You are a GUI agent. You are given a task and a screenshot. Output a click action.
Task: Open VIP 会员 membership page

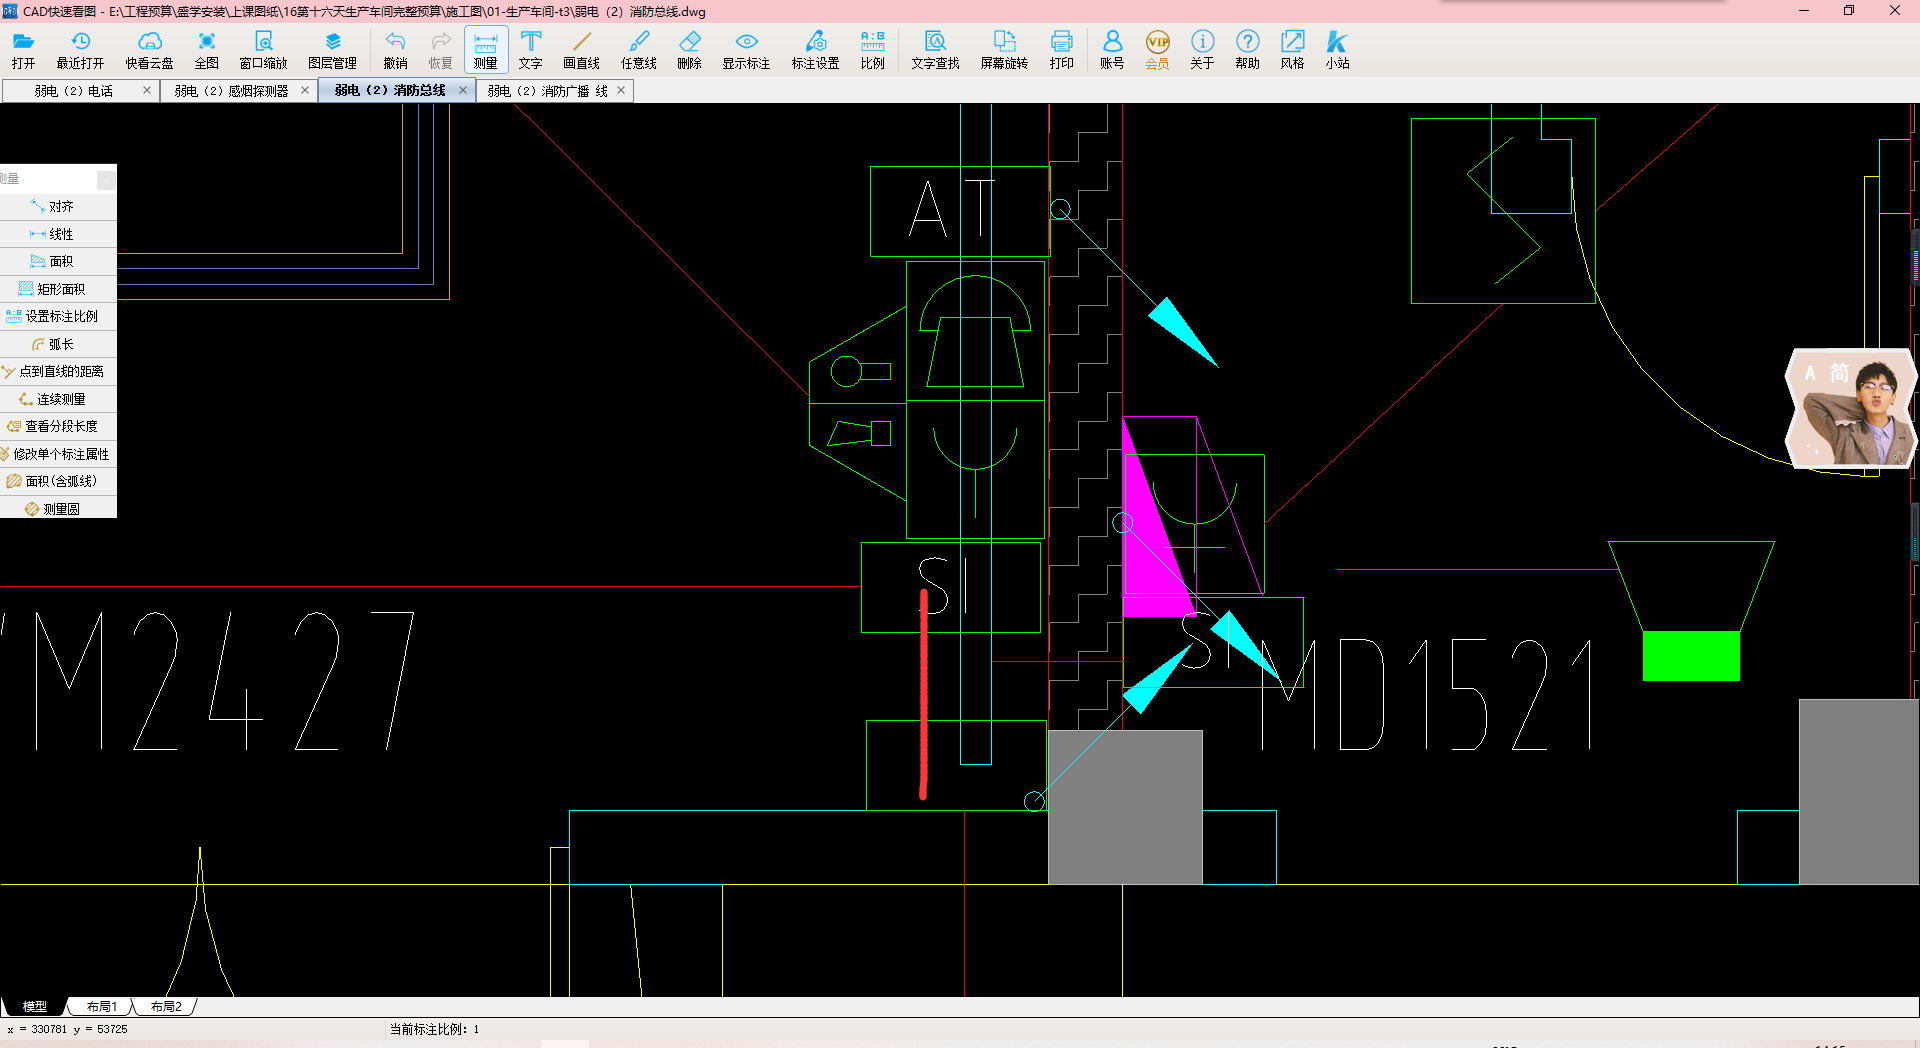[1157, 49]
